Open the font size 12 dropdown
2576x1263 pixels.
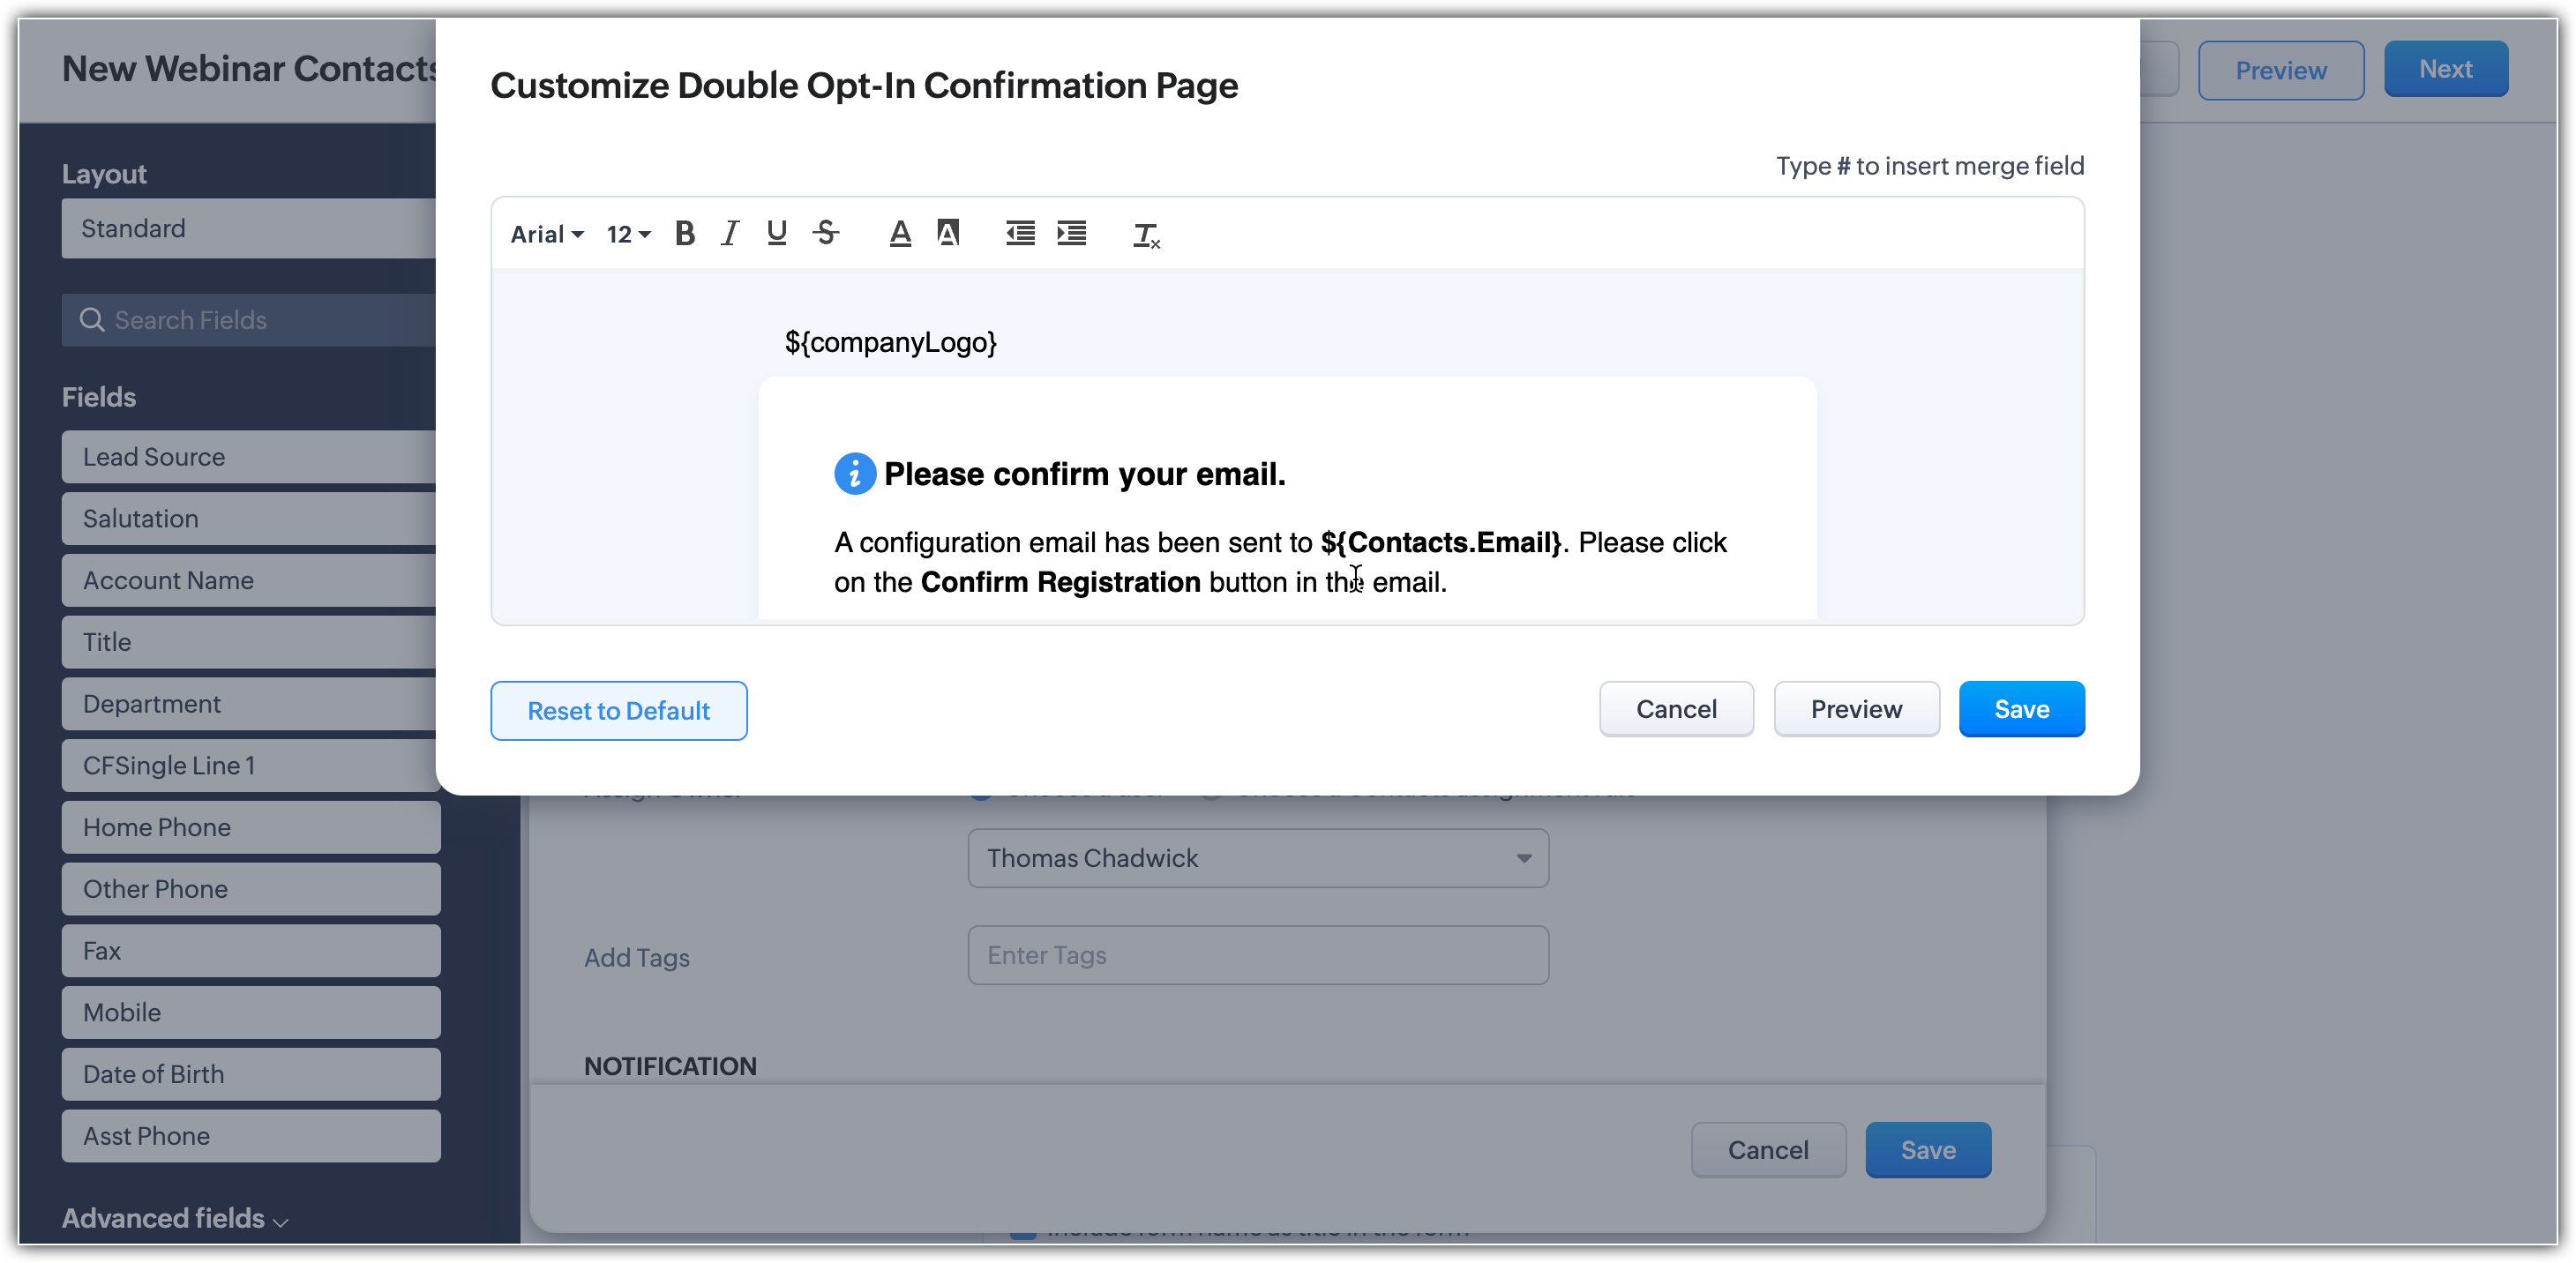coord(628,234)
